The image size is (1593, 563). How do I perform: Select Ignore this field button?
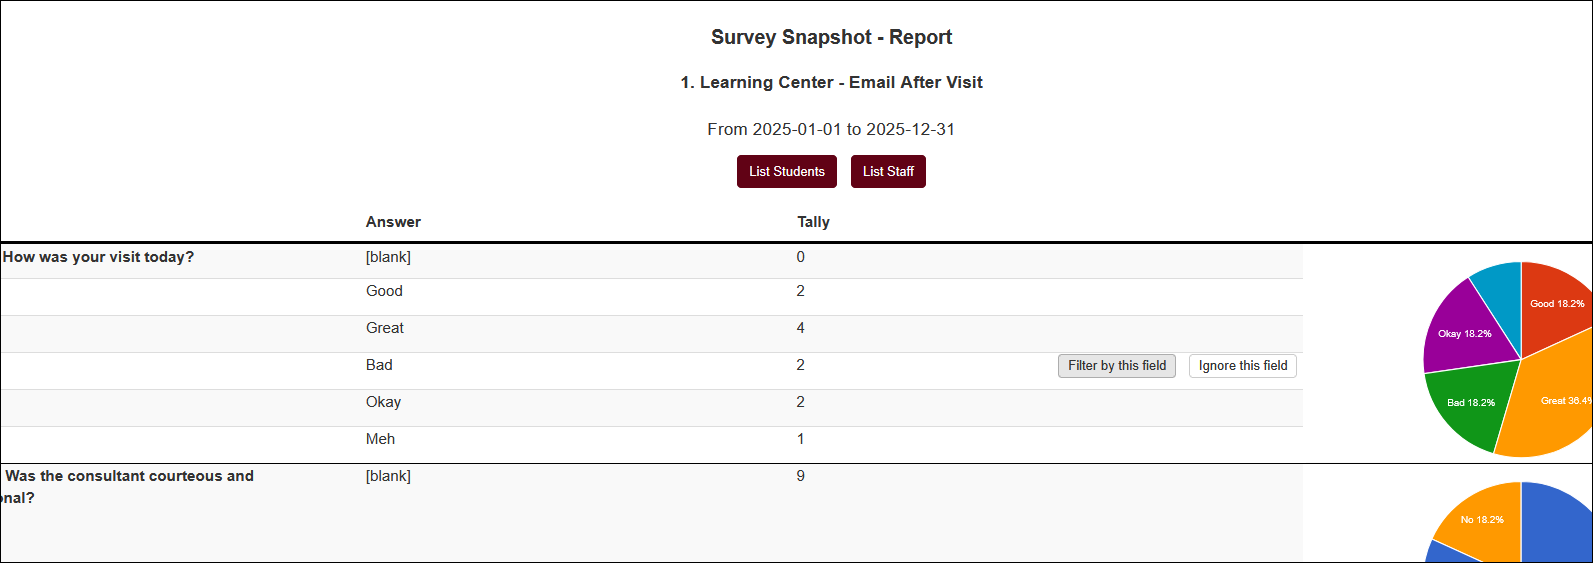coord(1242,366)
